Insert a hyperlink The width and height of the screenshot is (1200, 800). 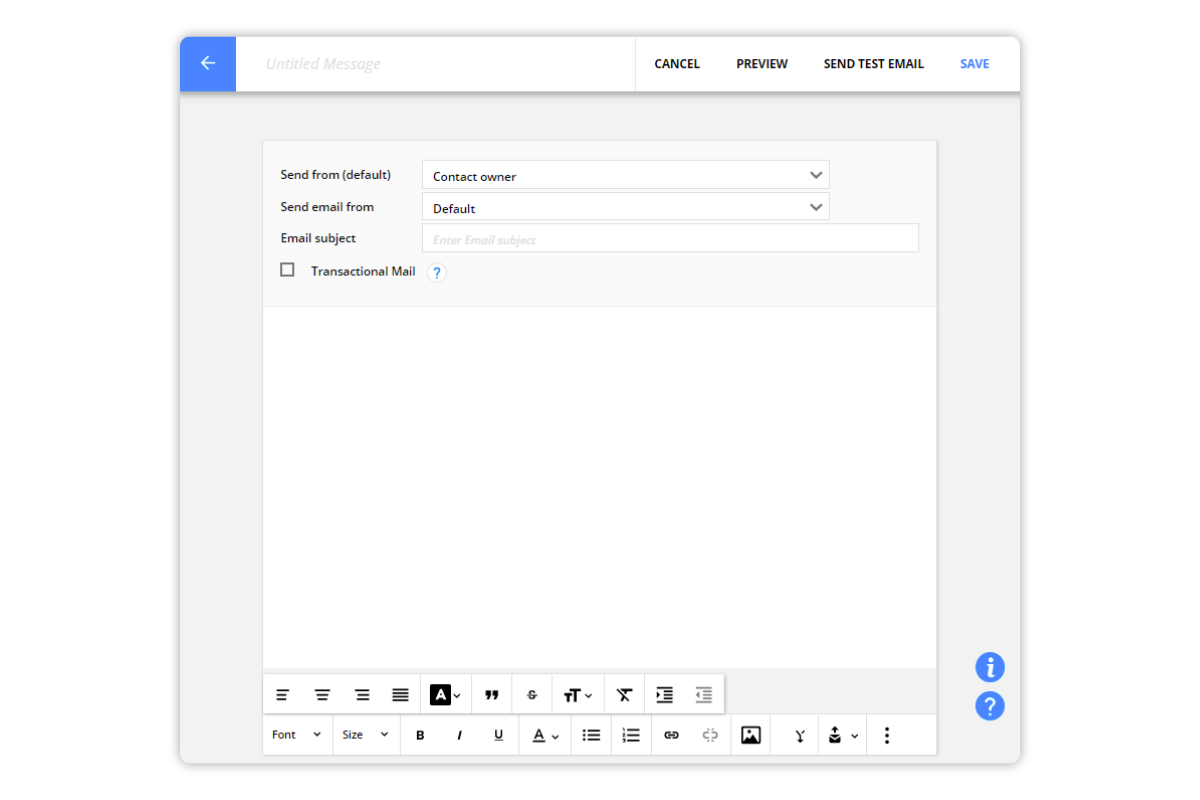(x=672, y=735)
